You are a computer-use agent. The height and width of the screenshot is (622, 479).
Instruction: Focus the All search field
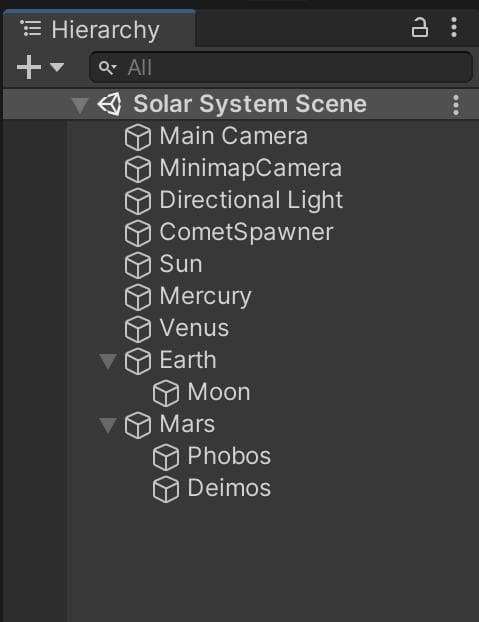click(x=281, y=67)
